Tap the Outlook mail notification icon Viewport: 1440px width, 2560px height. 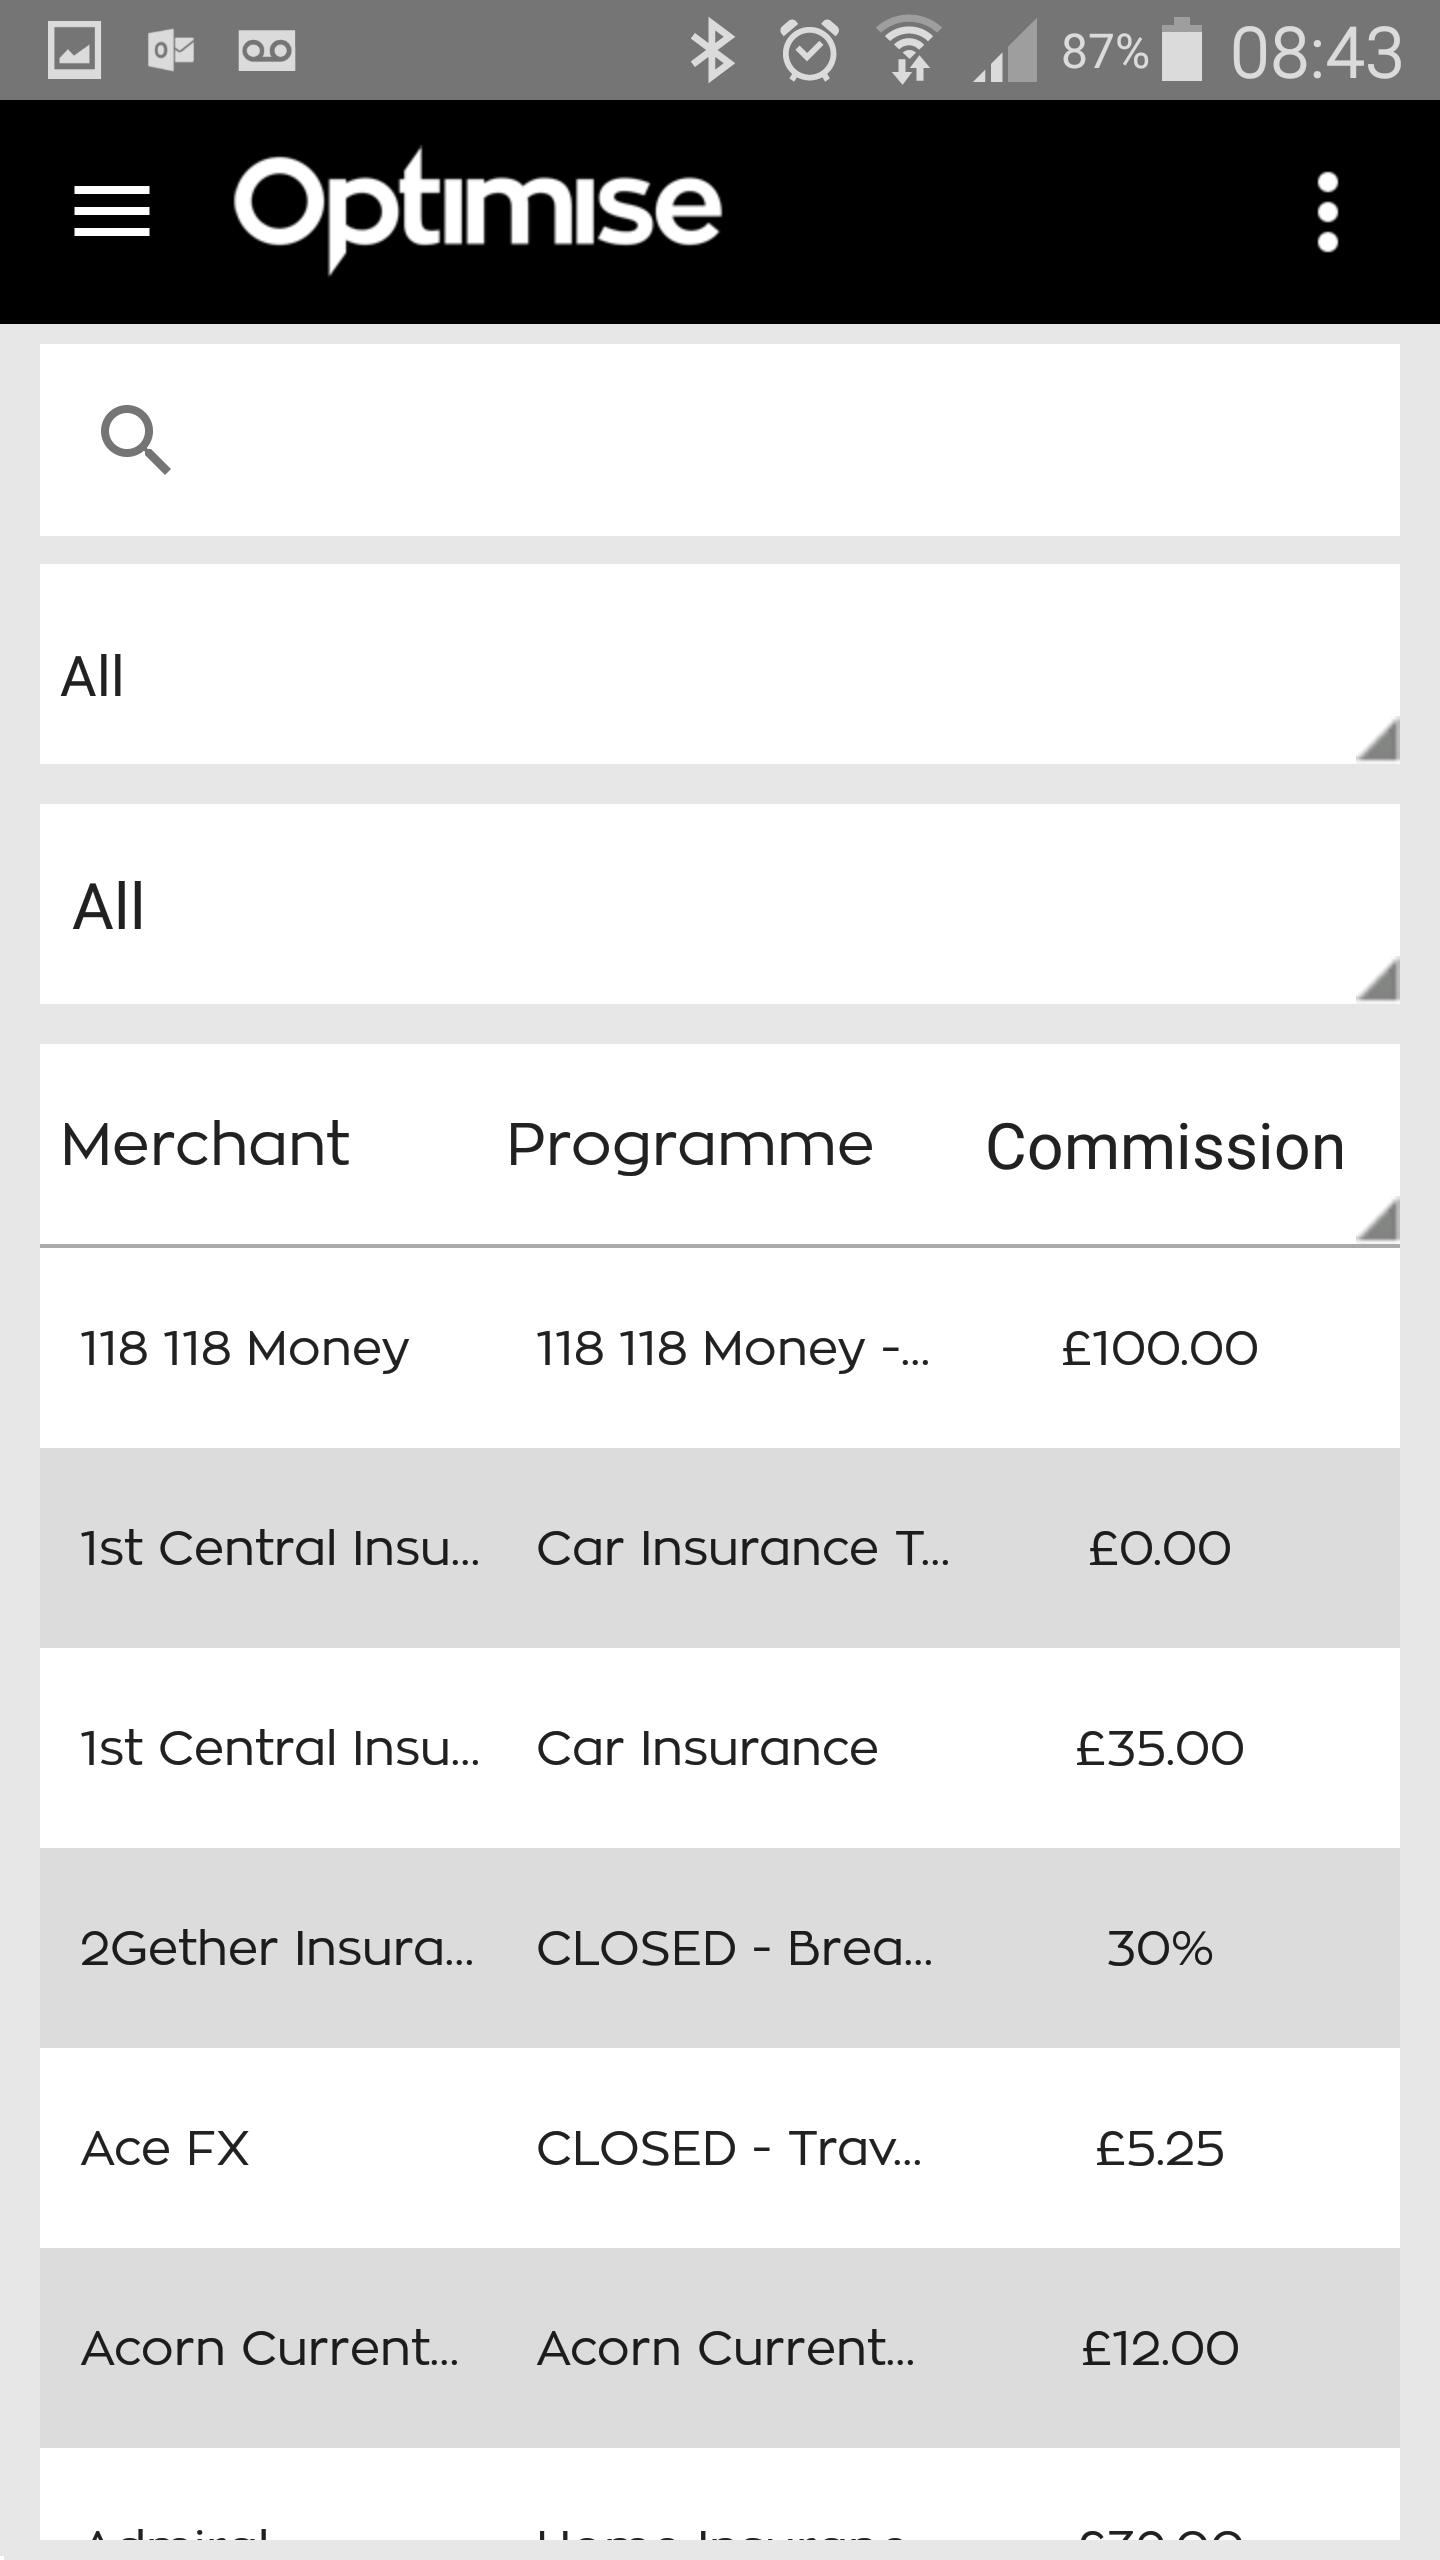pos(171,50)
